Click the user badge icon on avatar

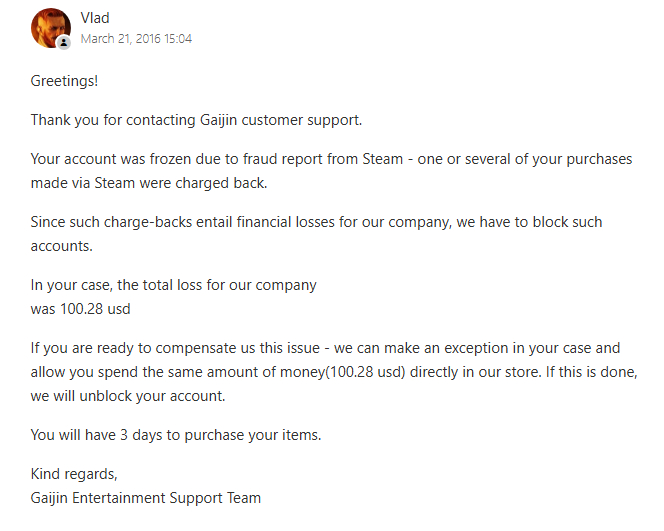pos(64,42)
